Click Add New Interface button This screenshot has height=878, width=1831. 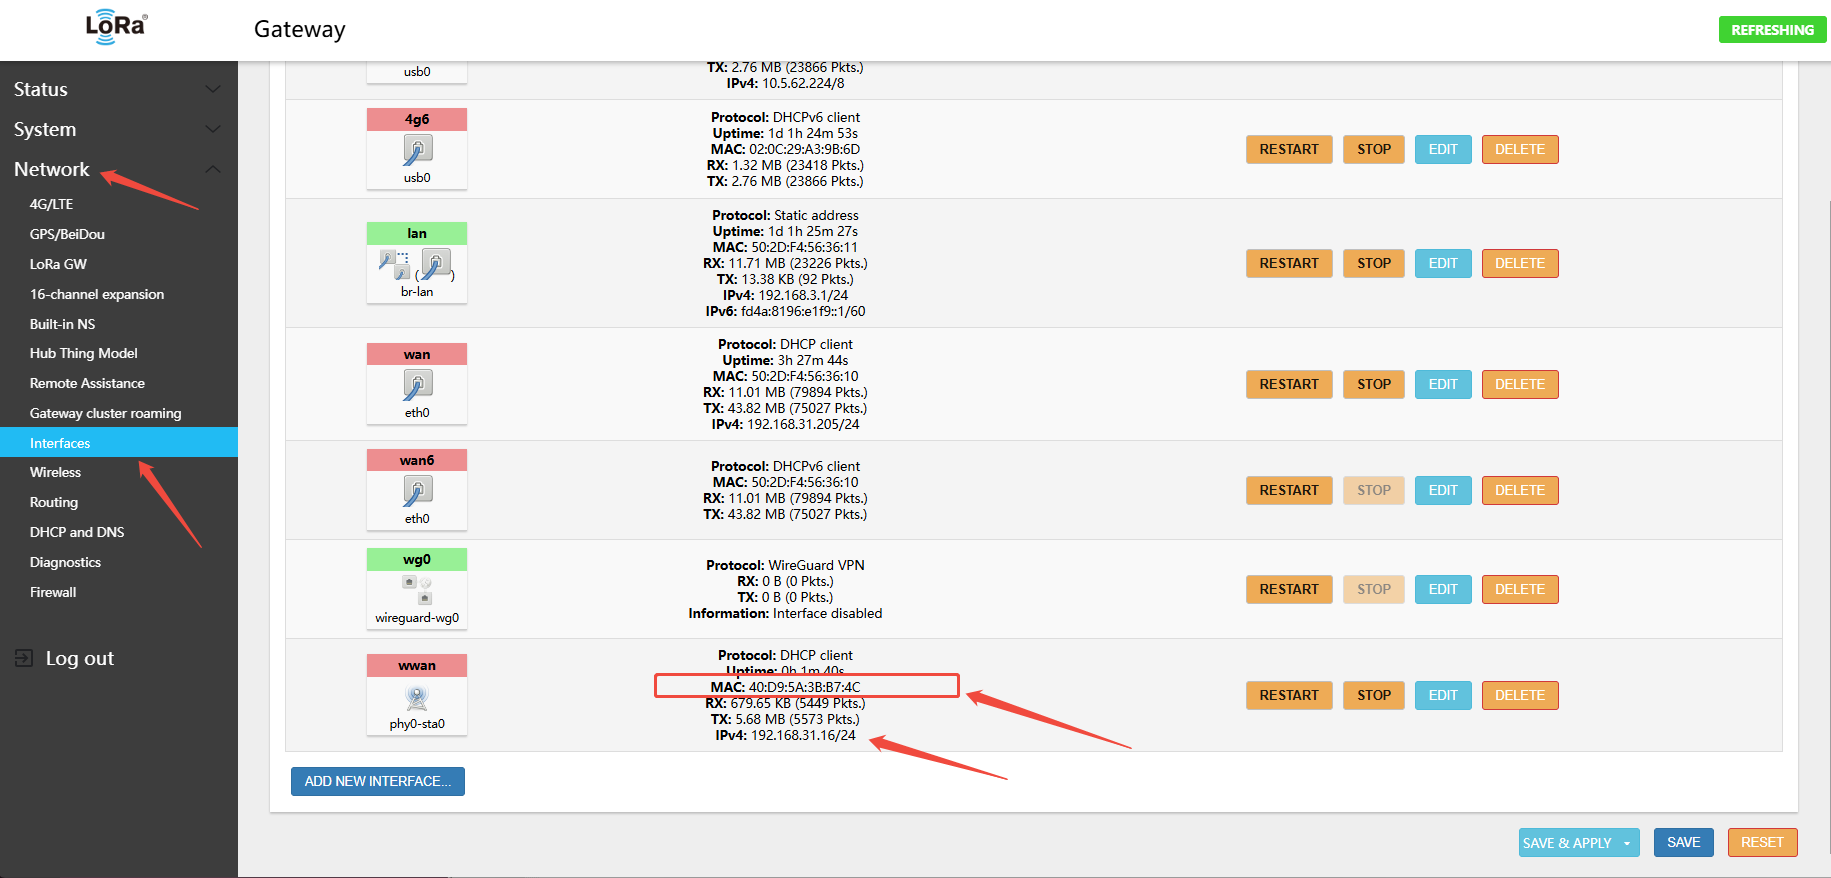[377, 781]
